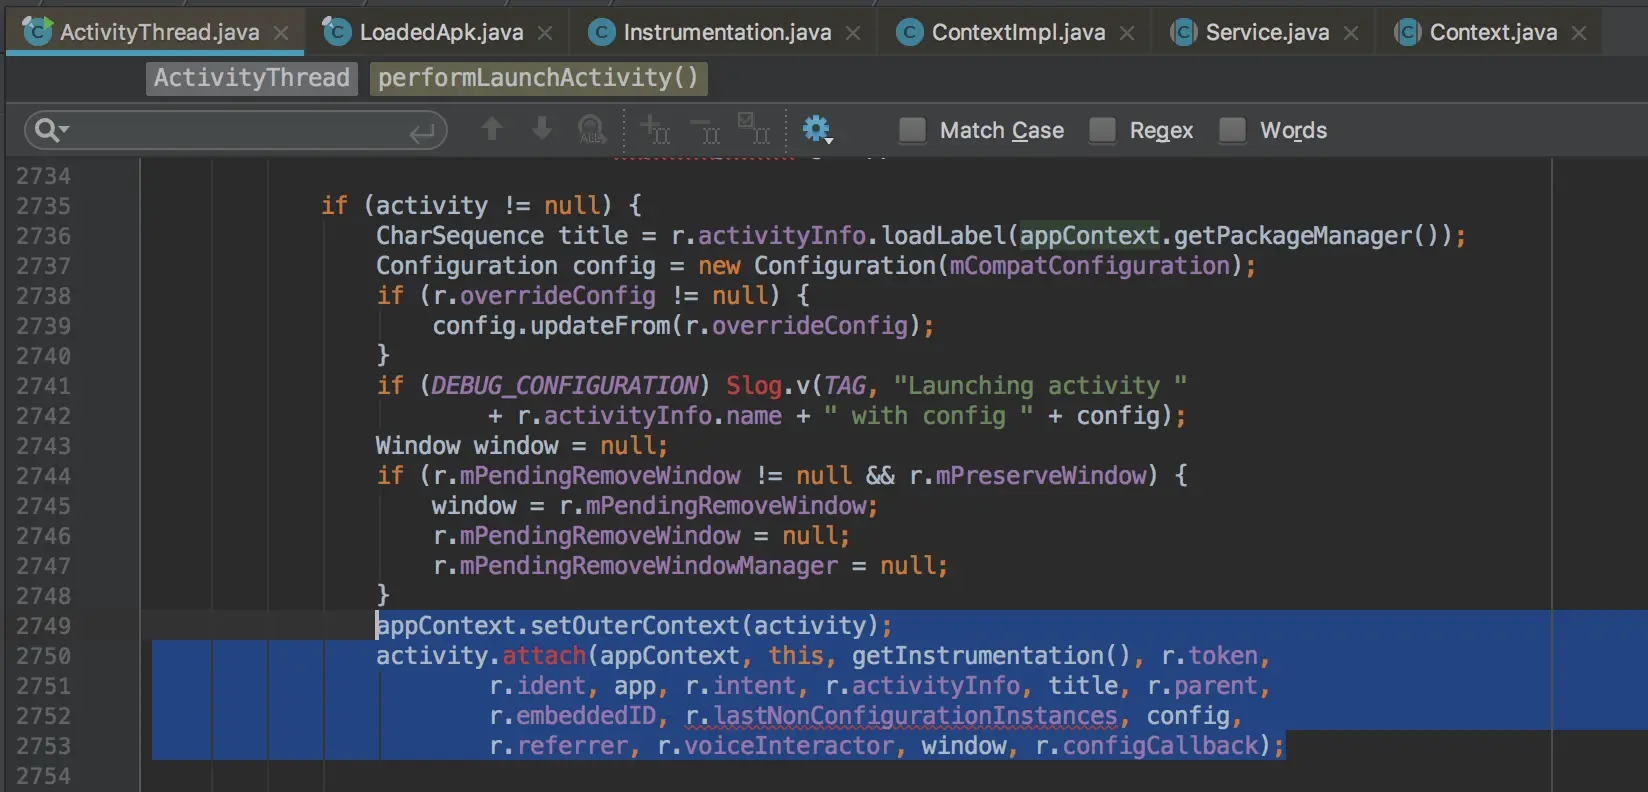Focus the find search text field
The image size is (1648, 792).
click(236, 130)
